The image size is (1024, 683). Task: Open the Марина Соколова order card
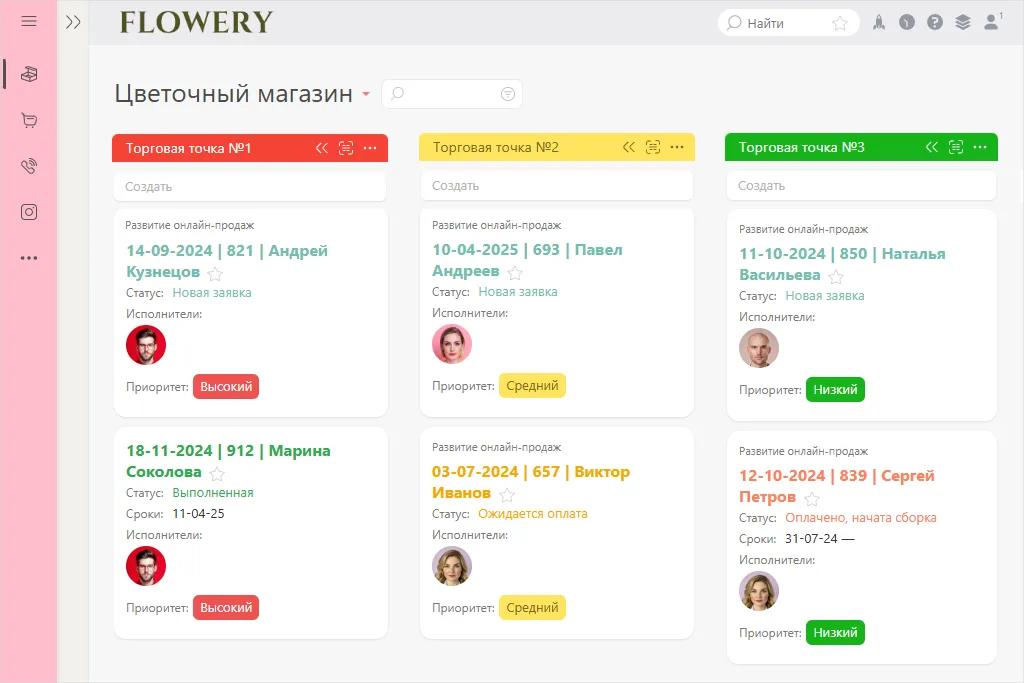coord(228,461)
